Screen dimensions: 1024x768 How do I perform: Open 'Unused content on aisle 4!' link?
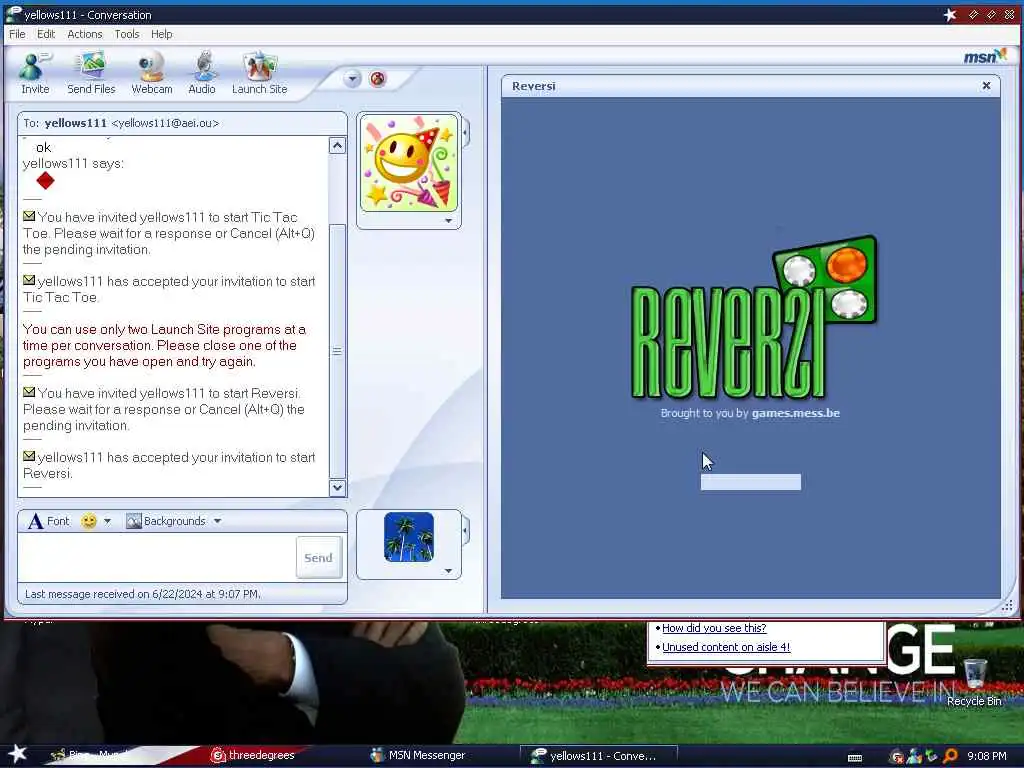(726, 647)
